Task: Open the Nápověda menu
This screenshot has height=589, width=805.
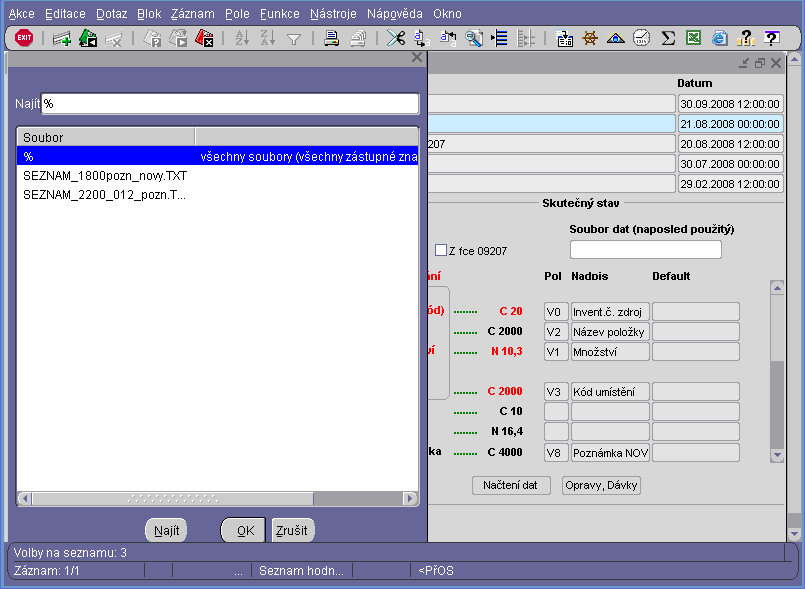Action: click(395, 14)
